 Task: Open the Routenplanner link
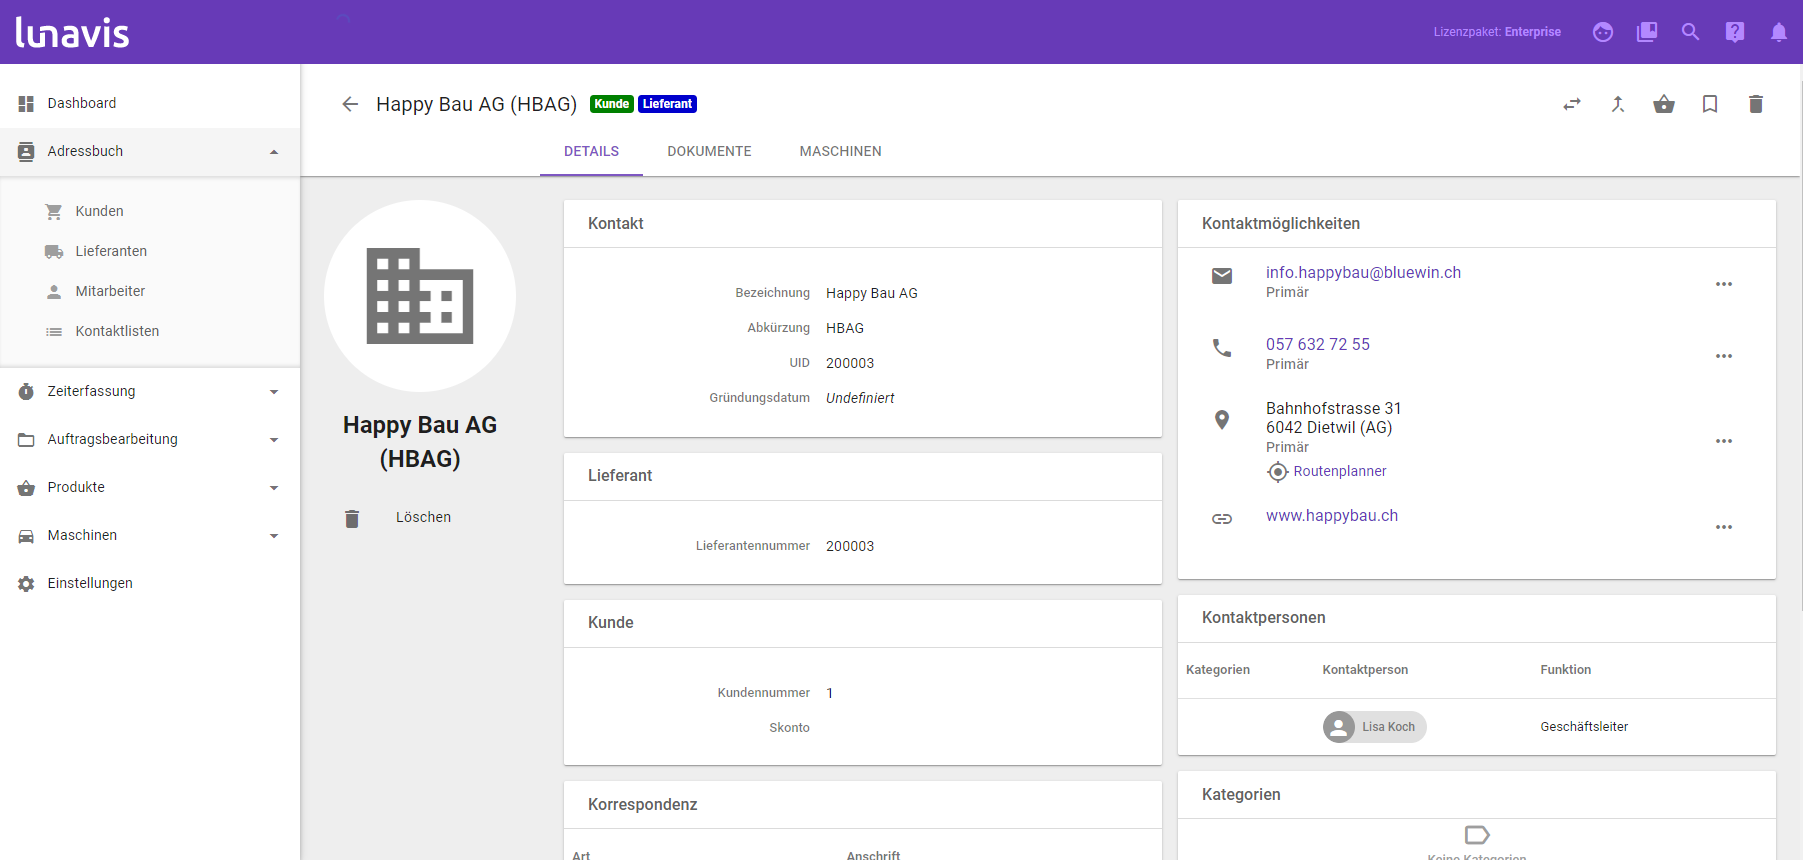pos(1339,471)
